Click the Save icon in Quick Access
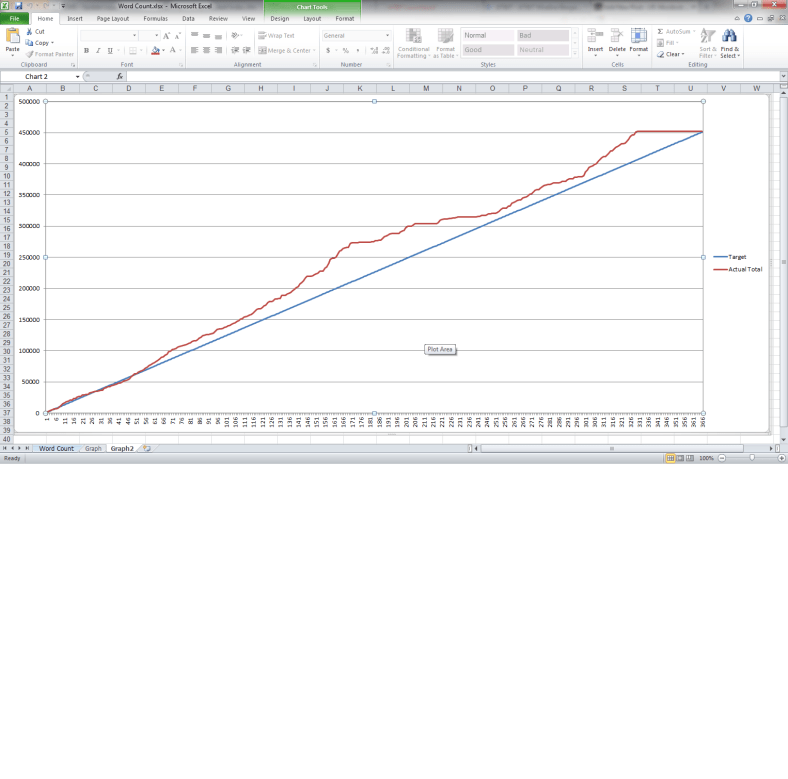This screenshot has width=788, height=779. (x=18, y=6)
